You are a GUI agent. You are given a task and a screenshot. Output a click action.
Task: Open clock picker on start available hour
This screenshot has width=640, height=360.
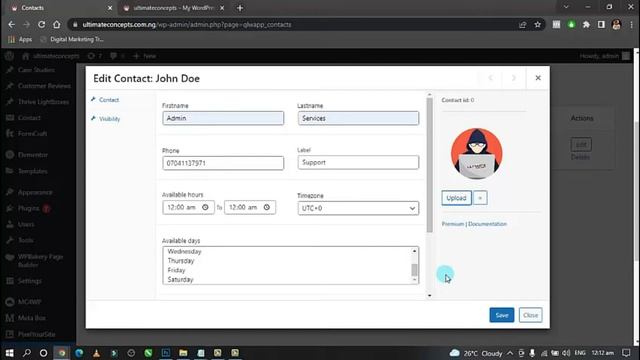click(x=205, y=207)
